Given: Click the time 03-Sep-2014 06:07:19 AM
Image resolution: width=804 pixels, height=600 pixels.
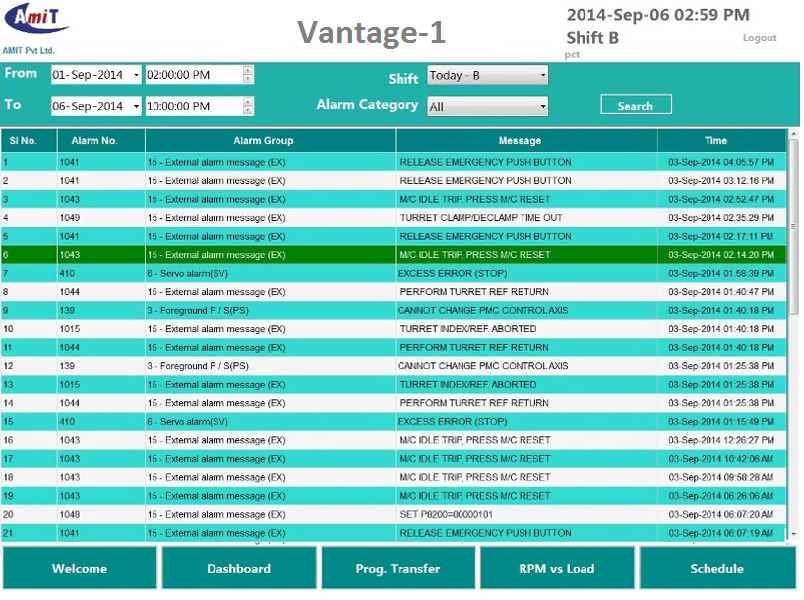Looking at the screenshot, I should tap(721, 533).
